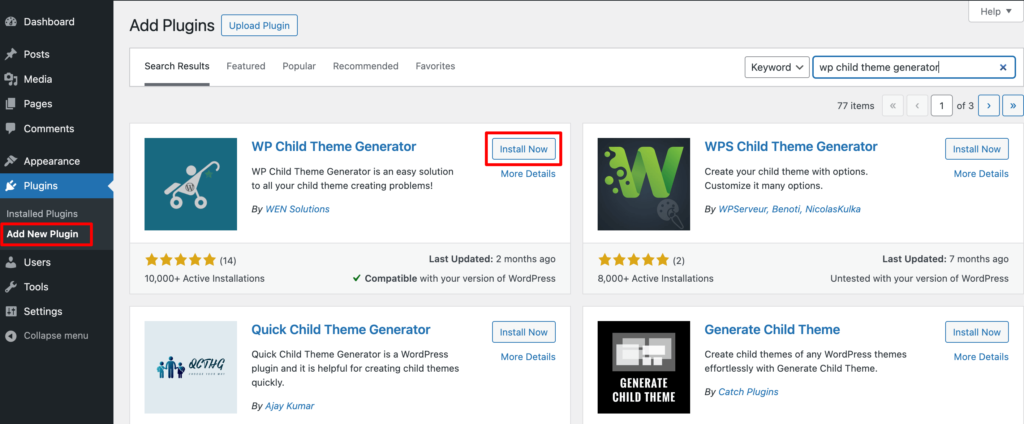Click Upload Plugin button
Screen dimensions: 1024x424
click(260, 25)
